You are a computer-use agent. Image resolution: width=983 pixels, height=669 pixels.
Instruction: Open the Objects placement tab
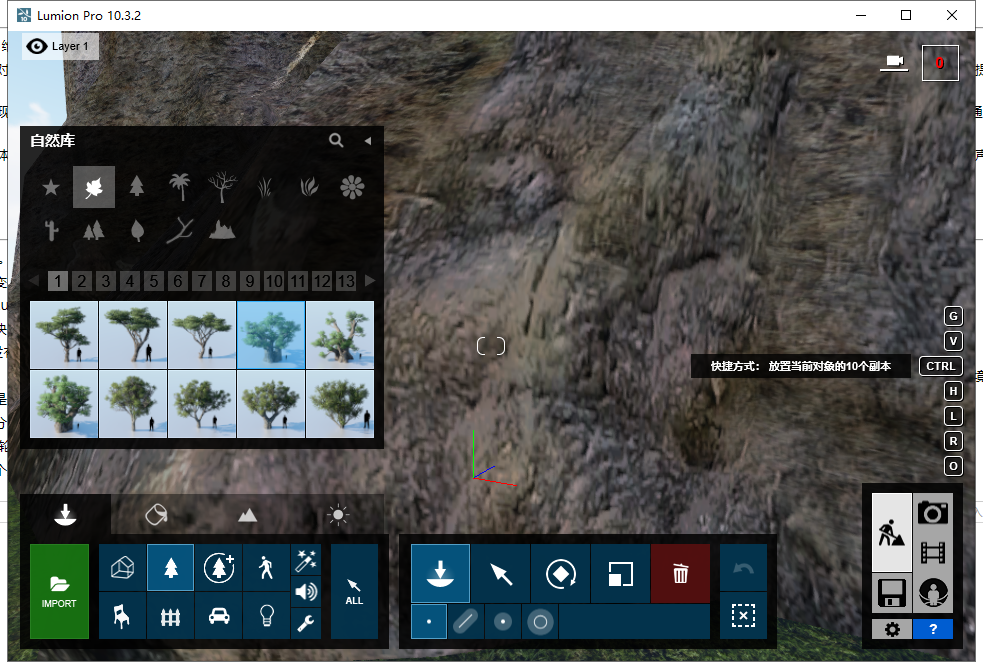(65, 515)
